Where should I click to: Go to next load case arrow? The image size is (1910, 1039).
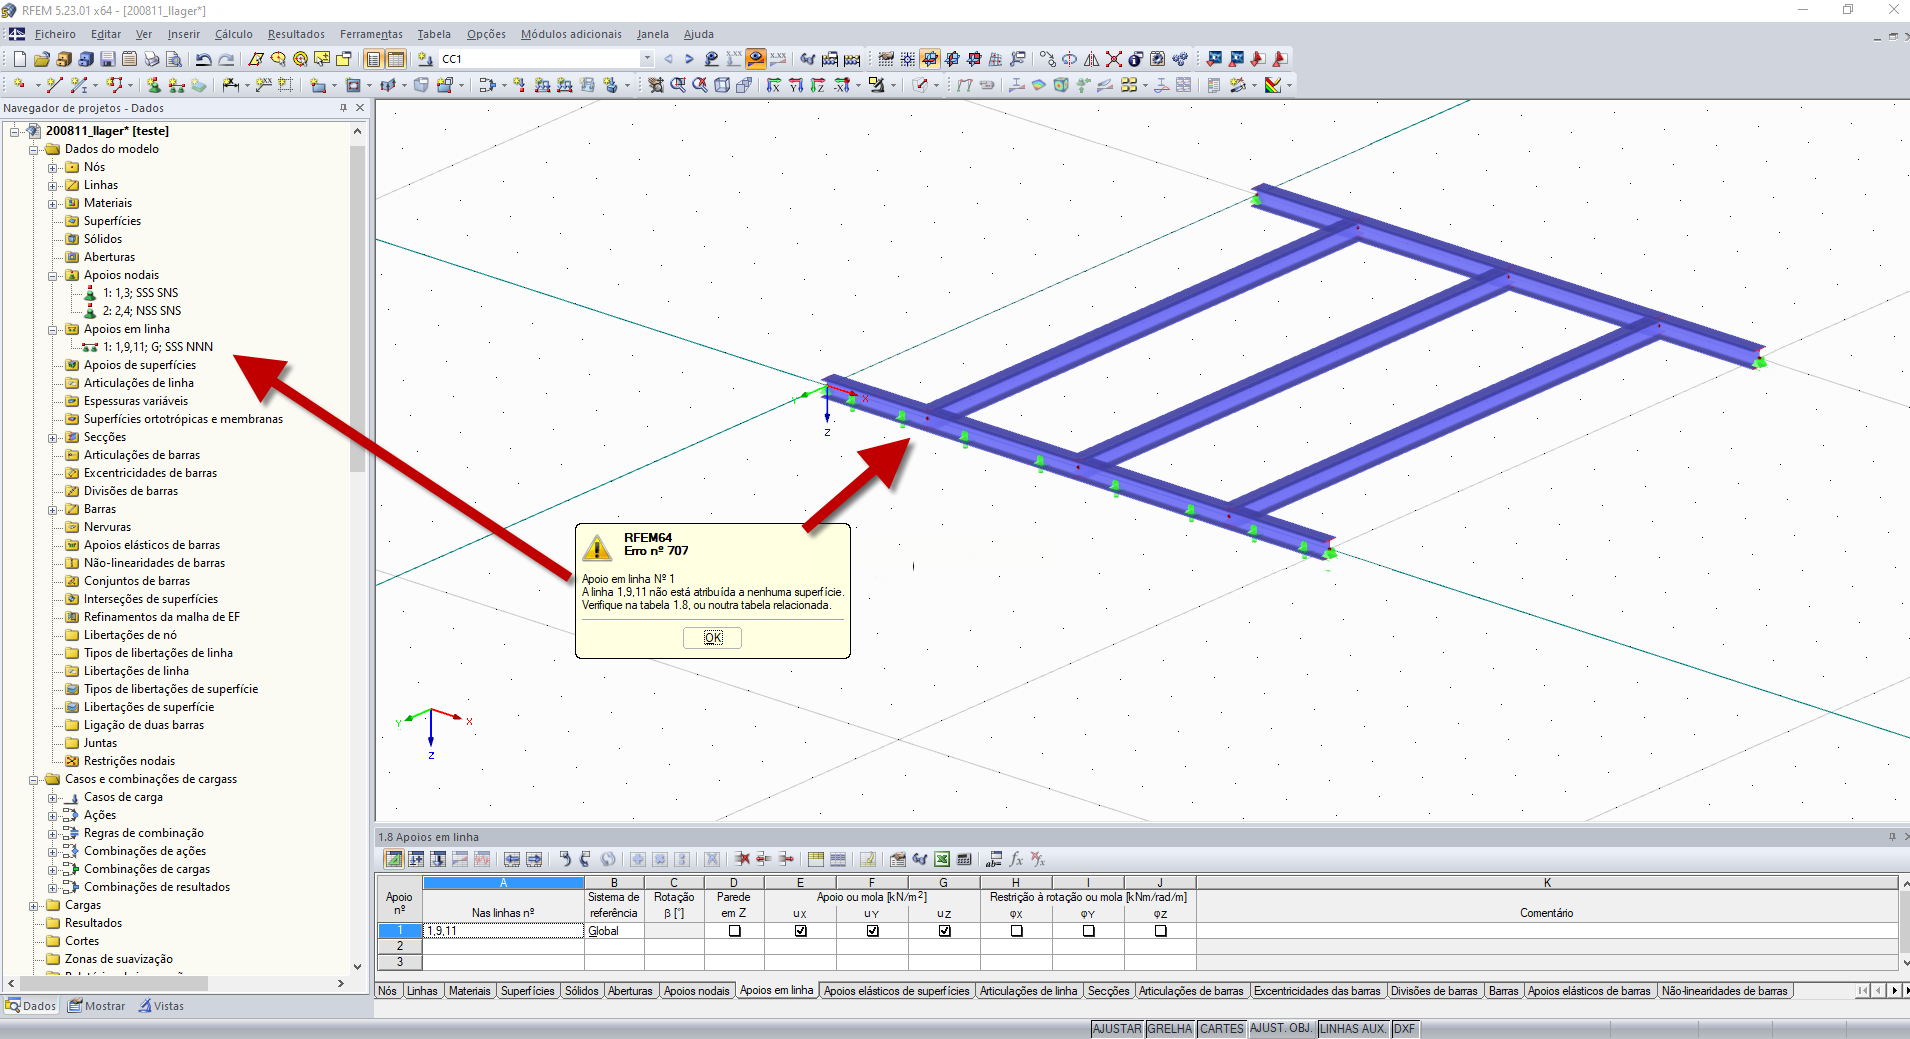pos(689,59)
